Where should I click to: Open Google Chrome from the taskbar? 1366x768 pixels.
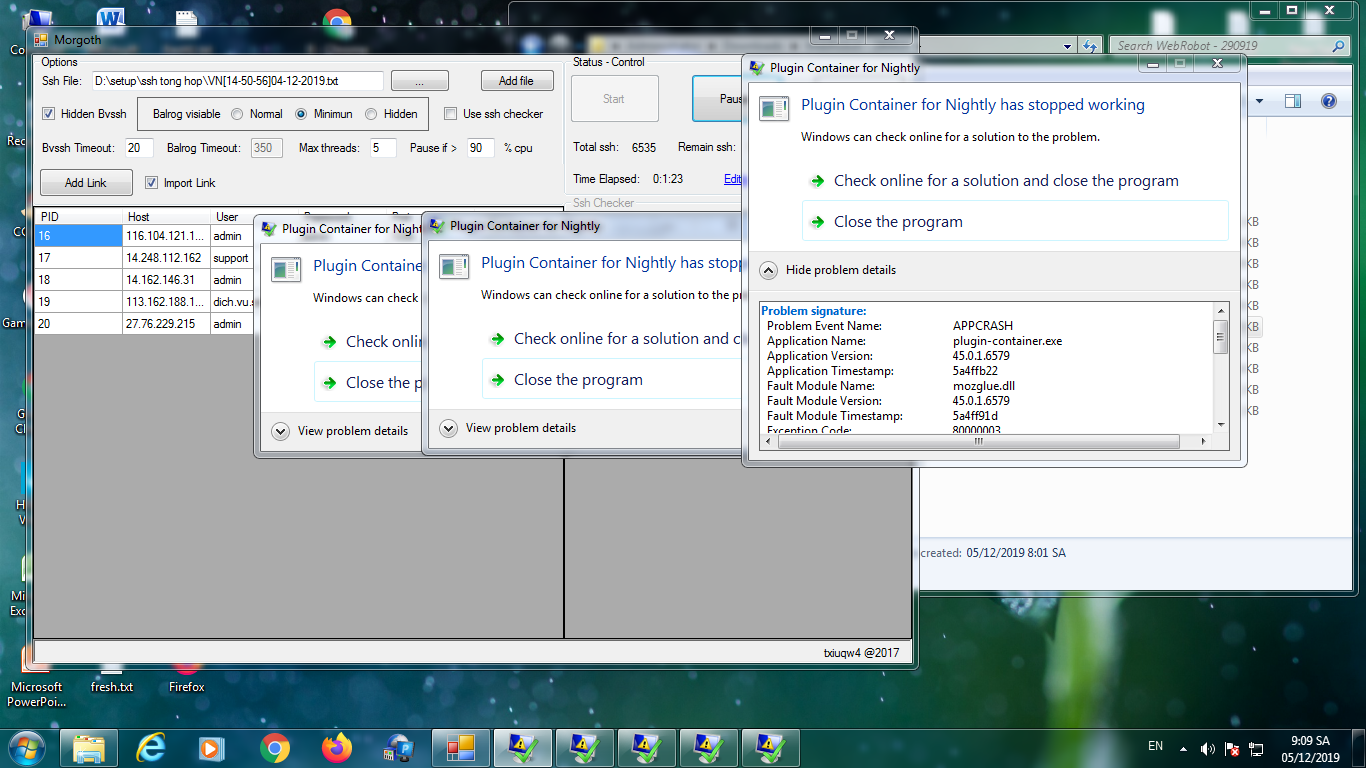click(274, 747)
